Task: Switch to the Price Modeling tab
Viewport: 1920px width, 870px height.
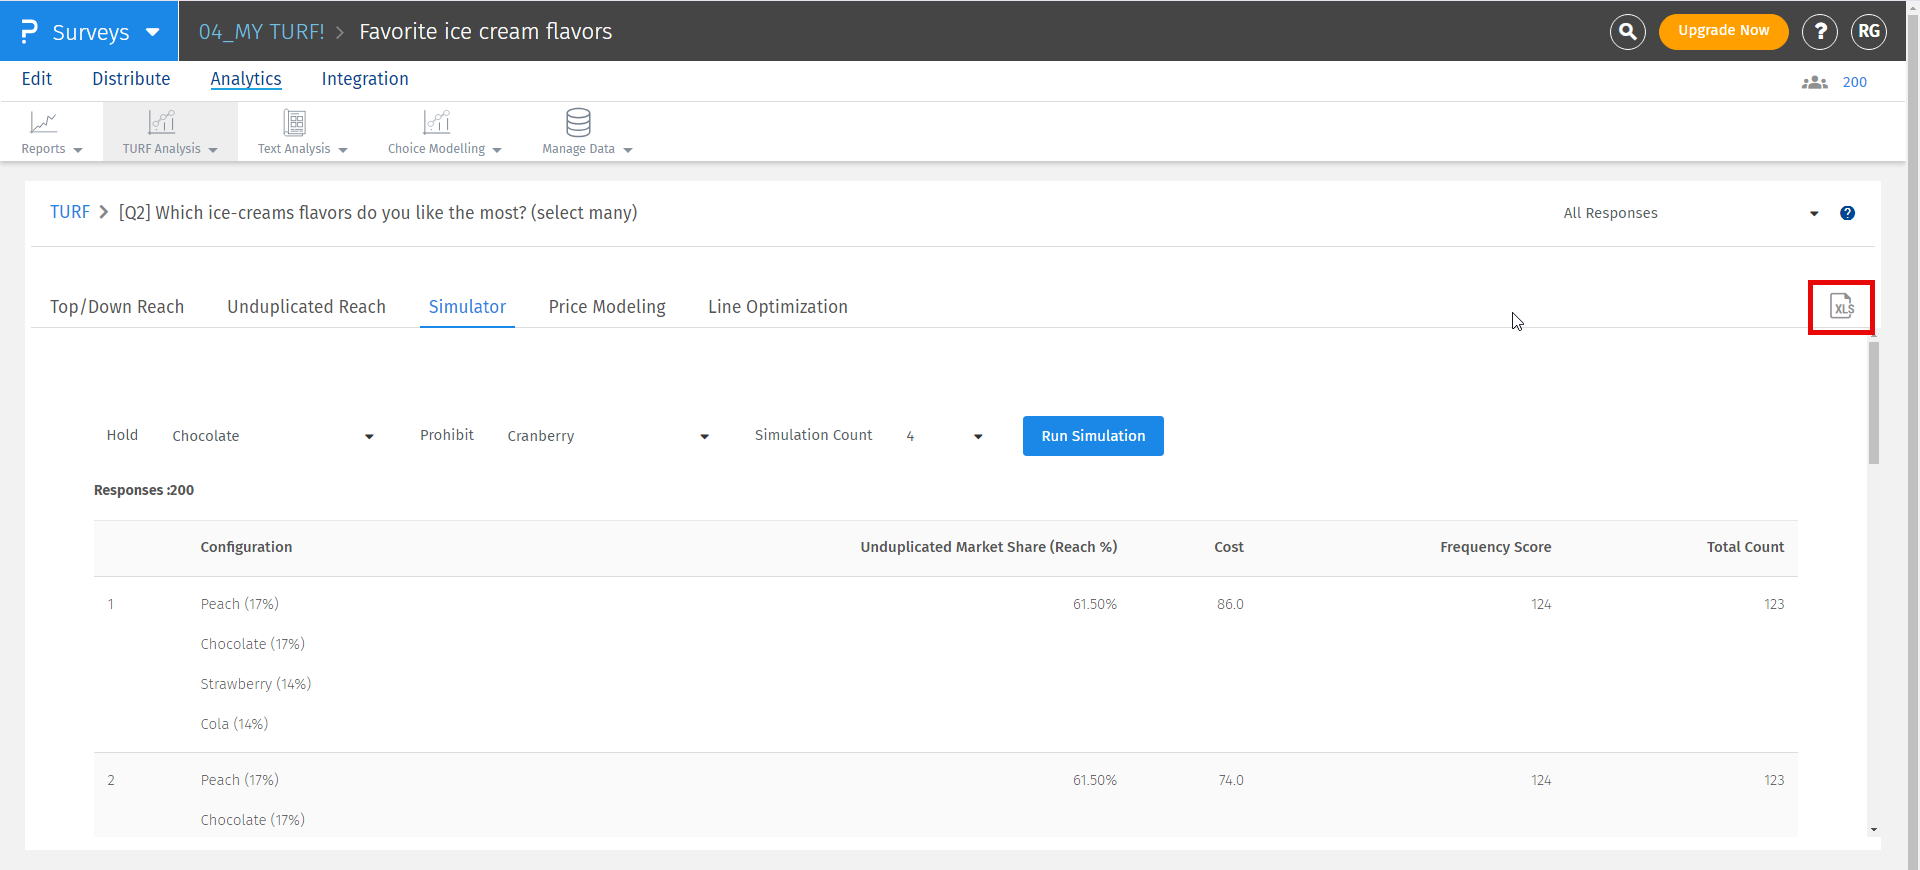Action: tap(607, 307)
